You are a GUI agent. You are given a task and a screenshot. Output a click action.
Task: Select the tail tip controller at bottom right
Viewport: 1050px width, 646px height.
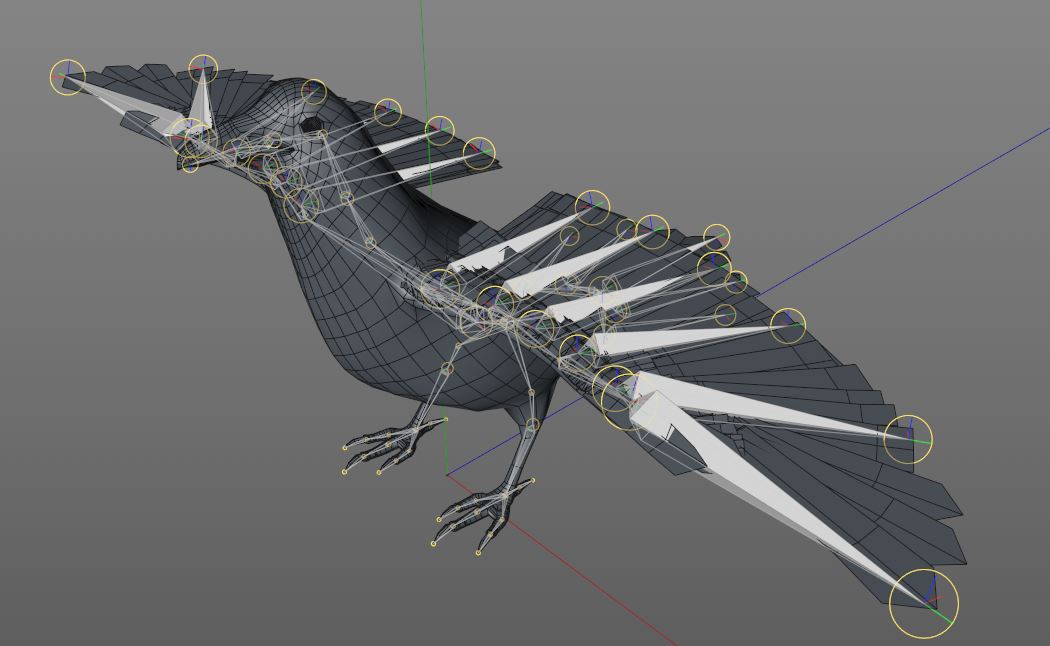(925, 600)
